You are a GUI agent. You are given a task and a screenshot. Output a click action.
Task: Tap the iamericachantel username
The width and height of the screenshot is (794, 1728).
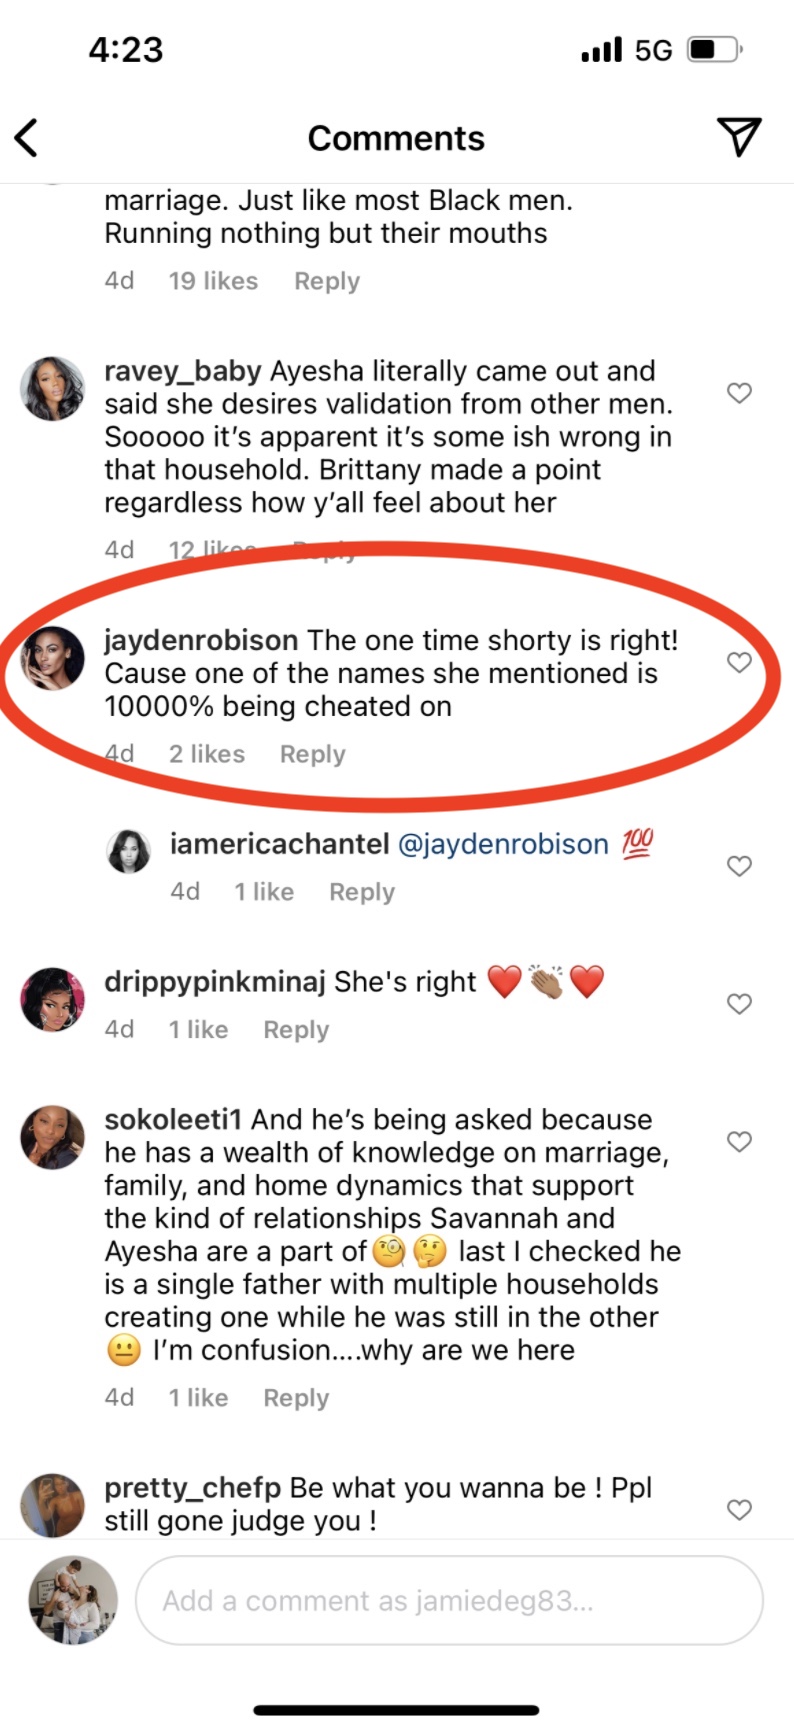(x=279, y=844)
